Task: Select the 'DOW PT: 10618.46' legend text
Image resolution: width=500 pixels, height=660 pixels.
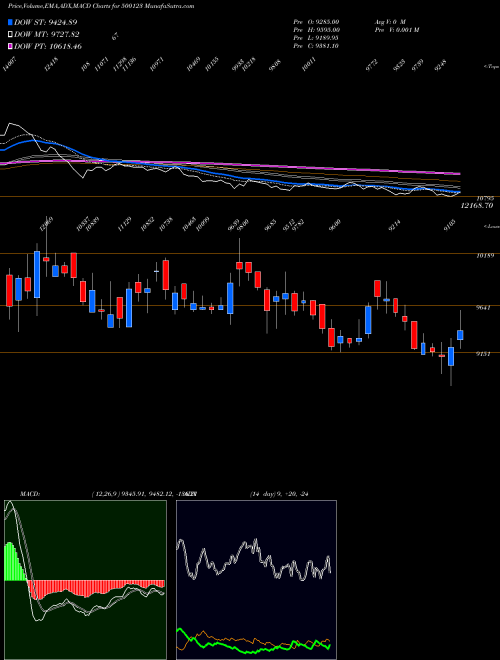Action: 48,46
